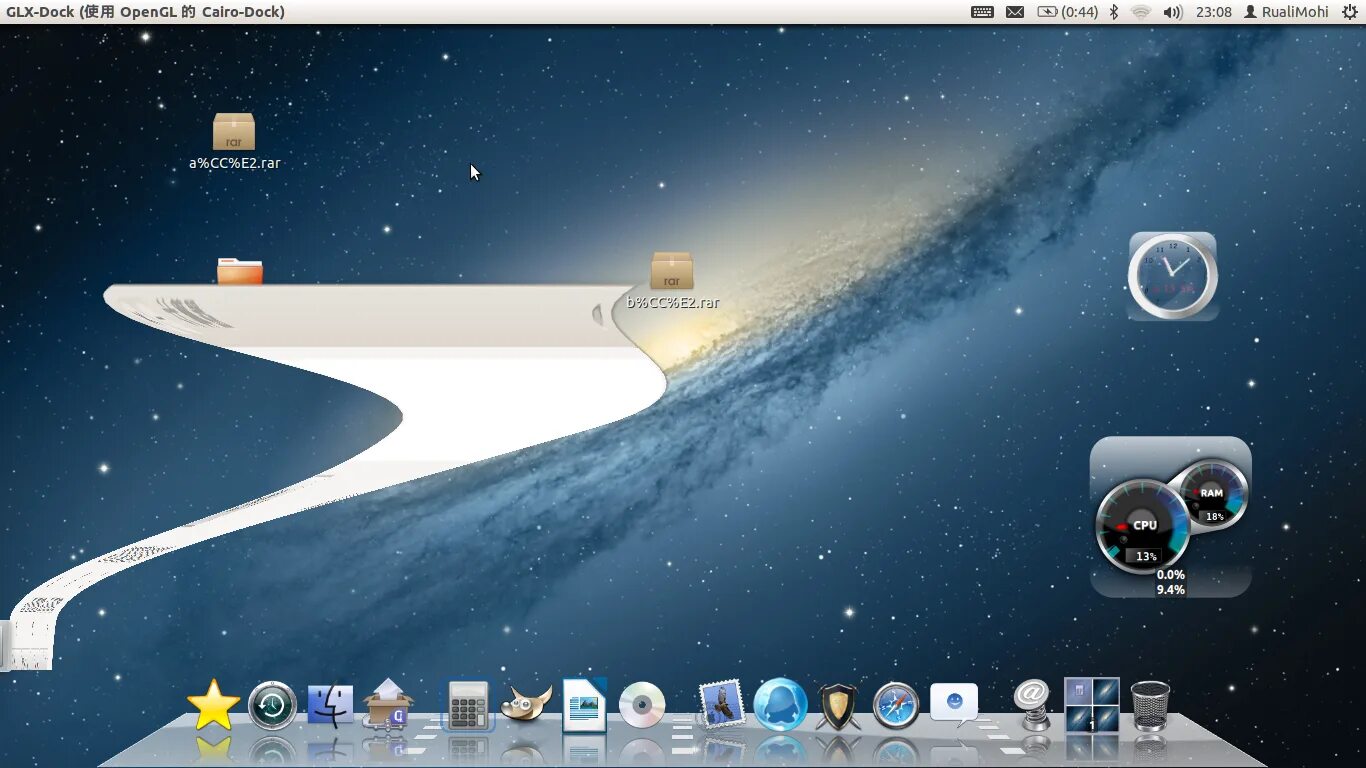Select the a%CC%E2.rar archive on desktop
The height and width of the screenshot is (768, 1366).
tap(234, 141)
